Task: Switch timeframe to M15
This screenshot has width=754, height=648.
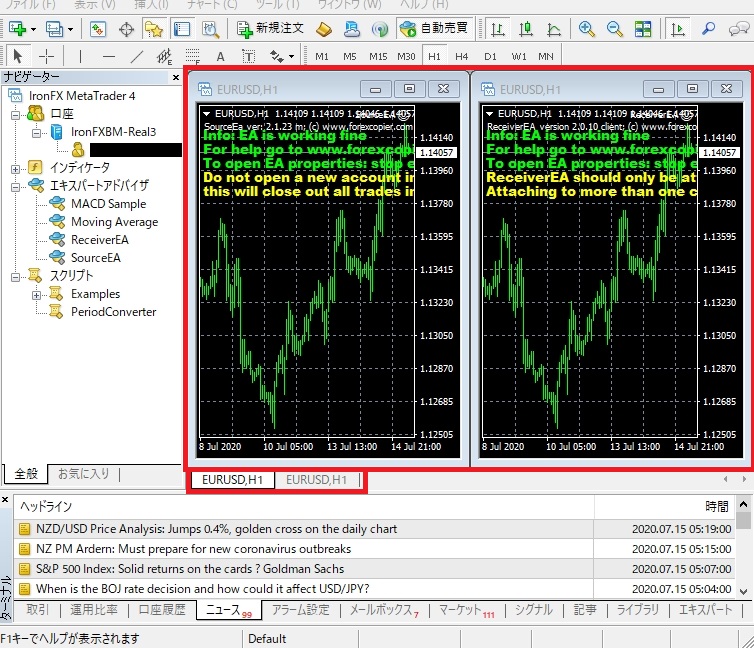Action: (378, 57)
